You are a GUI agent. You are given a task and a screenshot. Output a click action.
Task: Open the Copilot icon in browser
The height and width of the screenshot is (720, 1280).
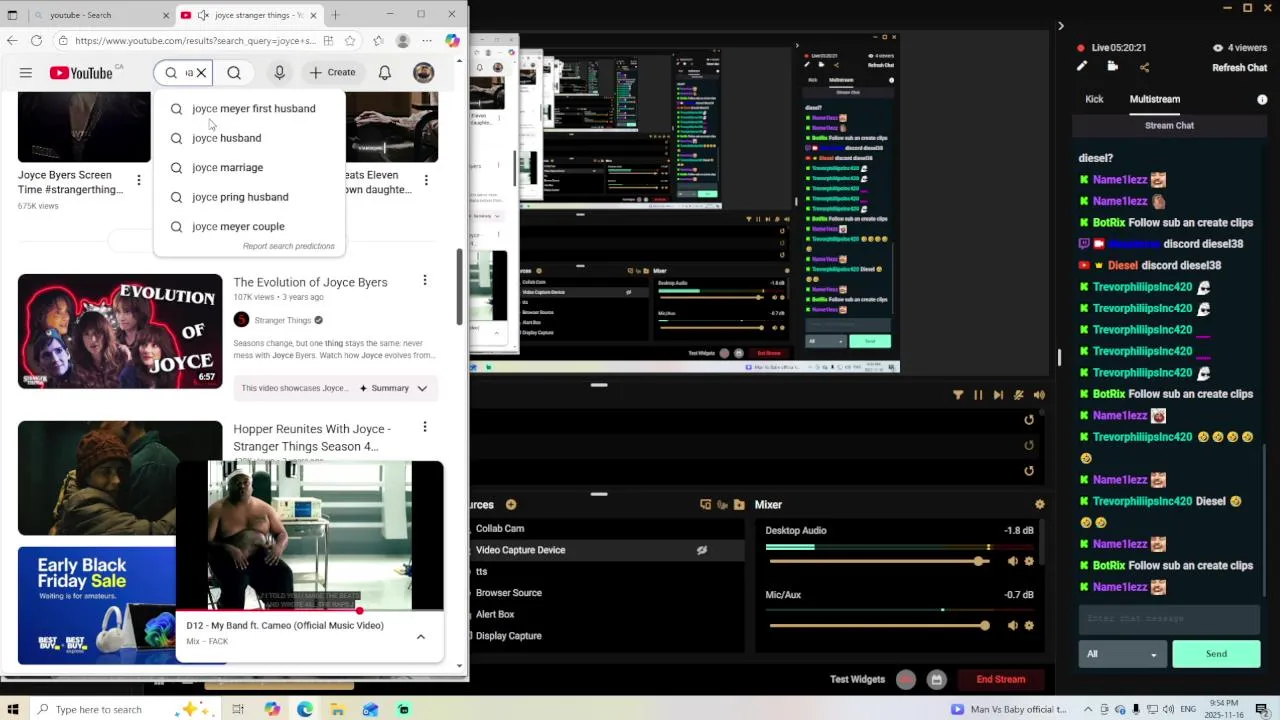[x=452, y=41]
